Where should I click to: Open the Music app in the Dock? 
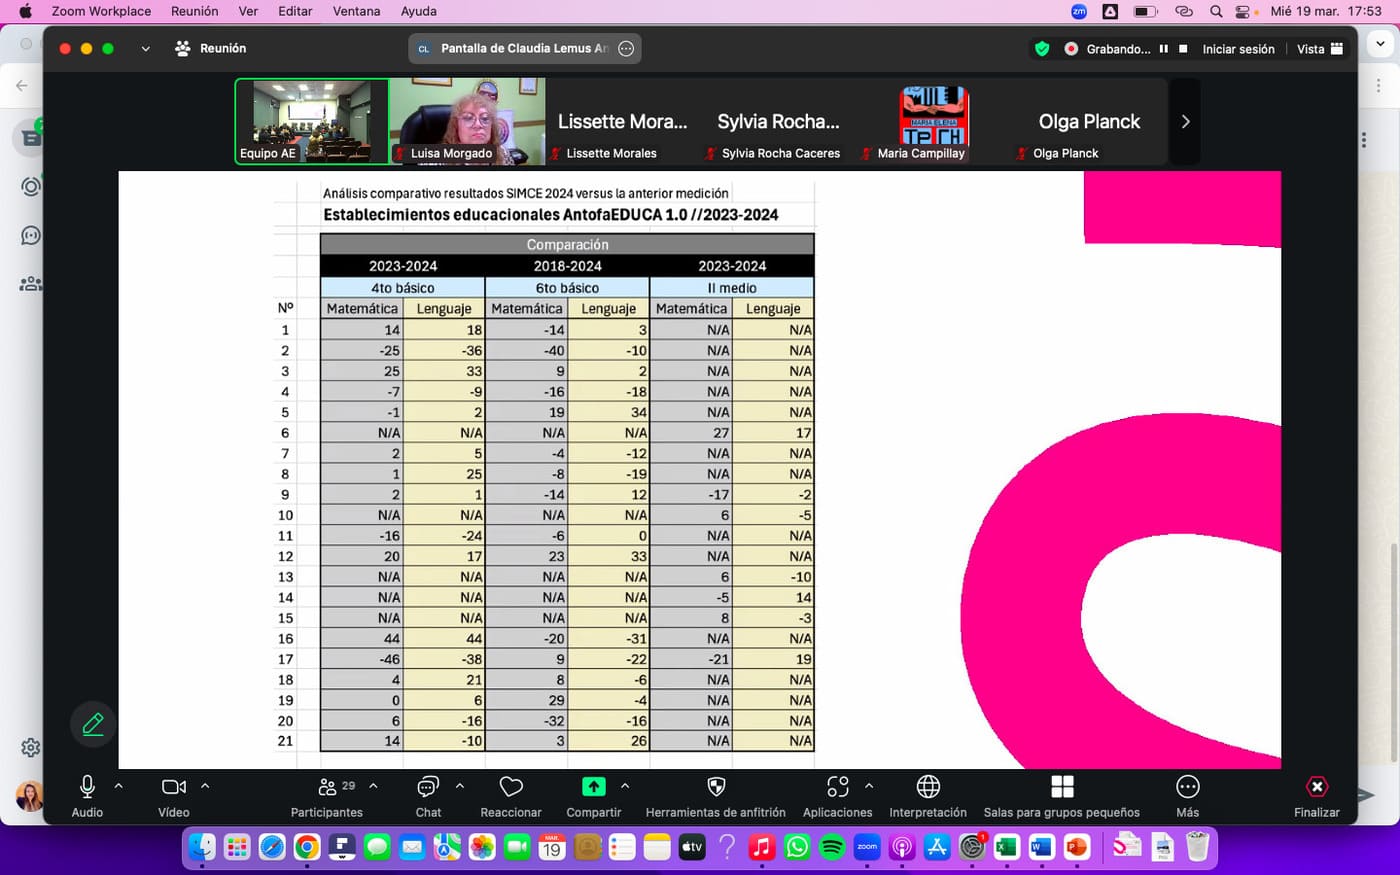[x=762, y=847]
